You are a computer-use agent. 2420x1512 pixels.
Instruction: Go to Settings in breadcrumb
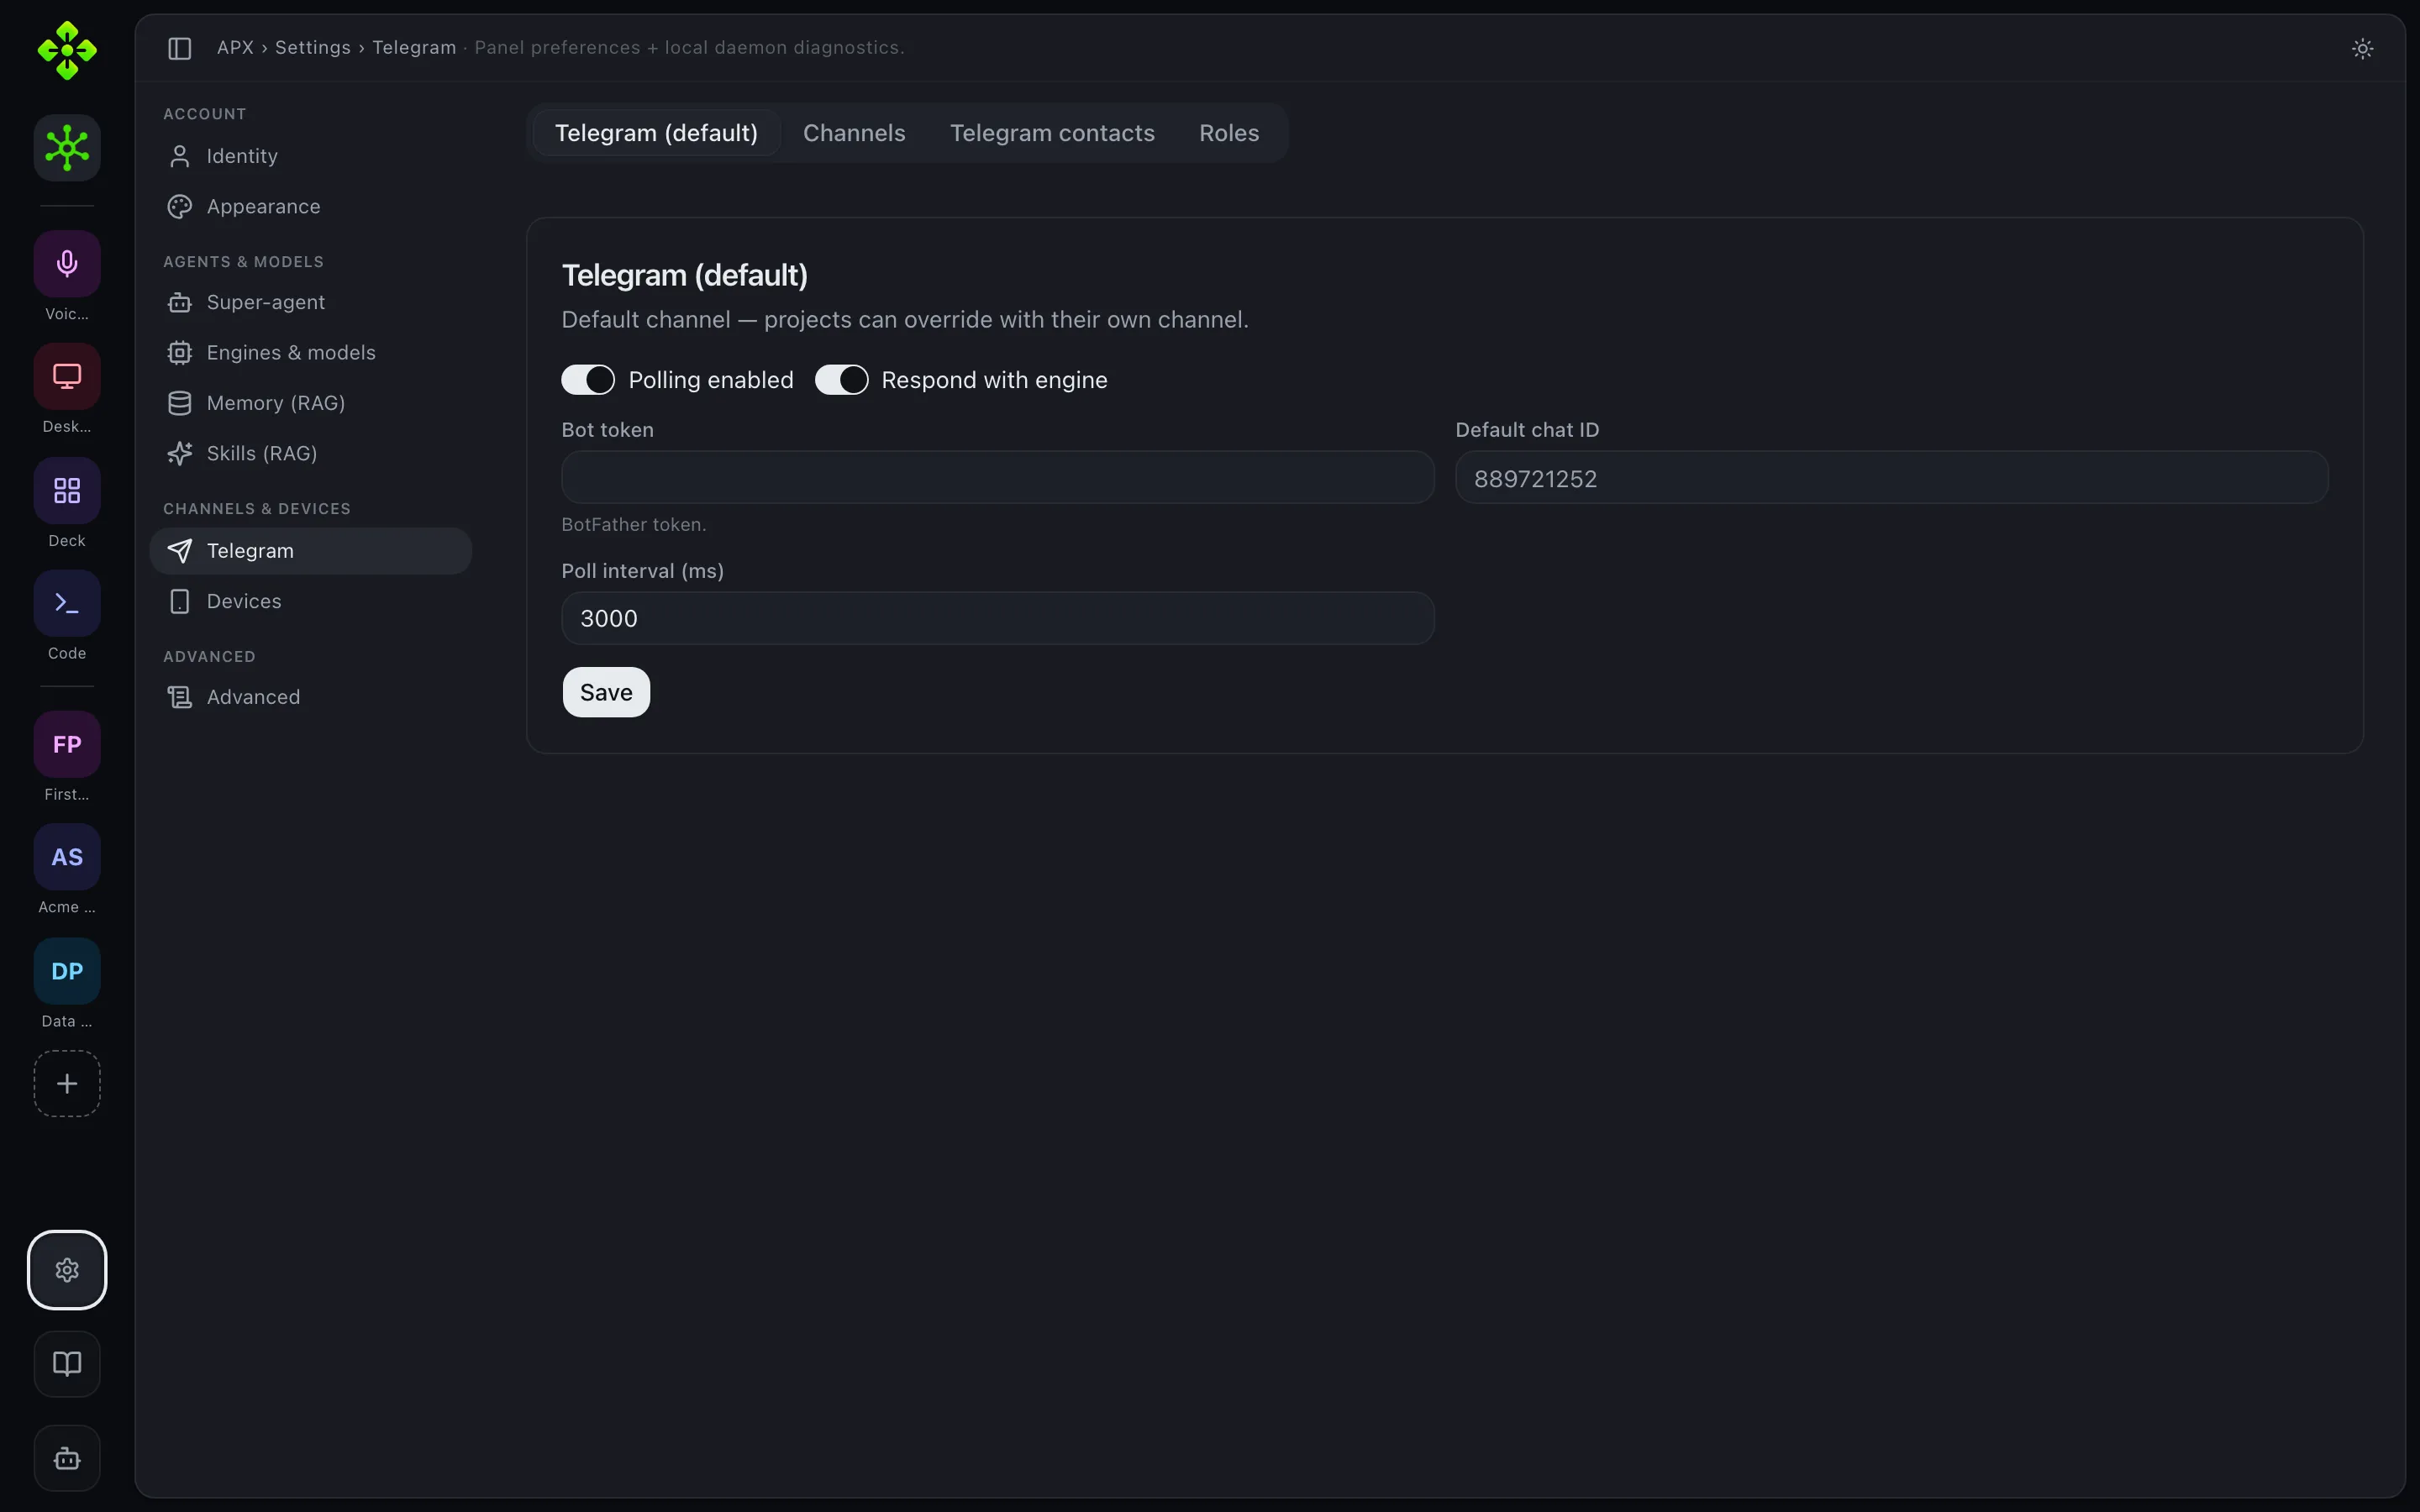pos(313,48)
